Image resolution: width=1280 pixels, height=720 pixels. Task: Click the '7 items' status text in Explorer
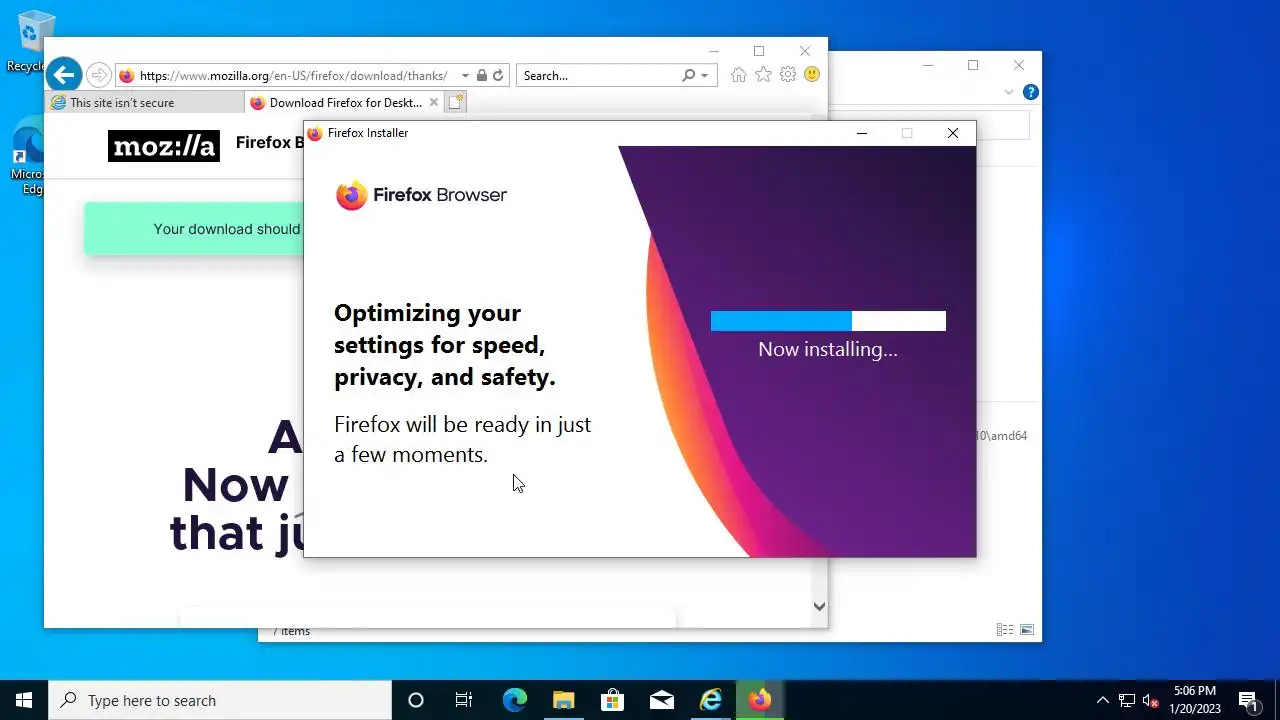[x=291, y=631]
